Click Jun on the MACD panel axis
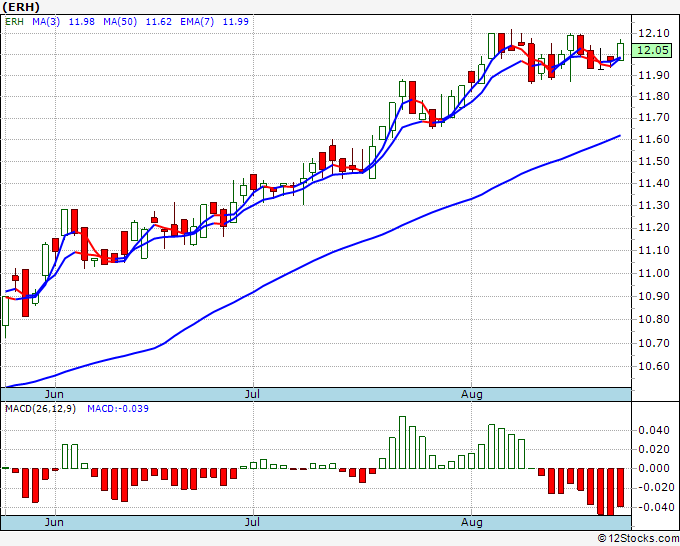The width and height of the screenshot is (680, 546). (x=54, y=522)
